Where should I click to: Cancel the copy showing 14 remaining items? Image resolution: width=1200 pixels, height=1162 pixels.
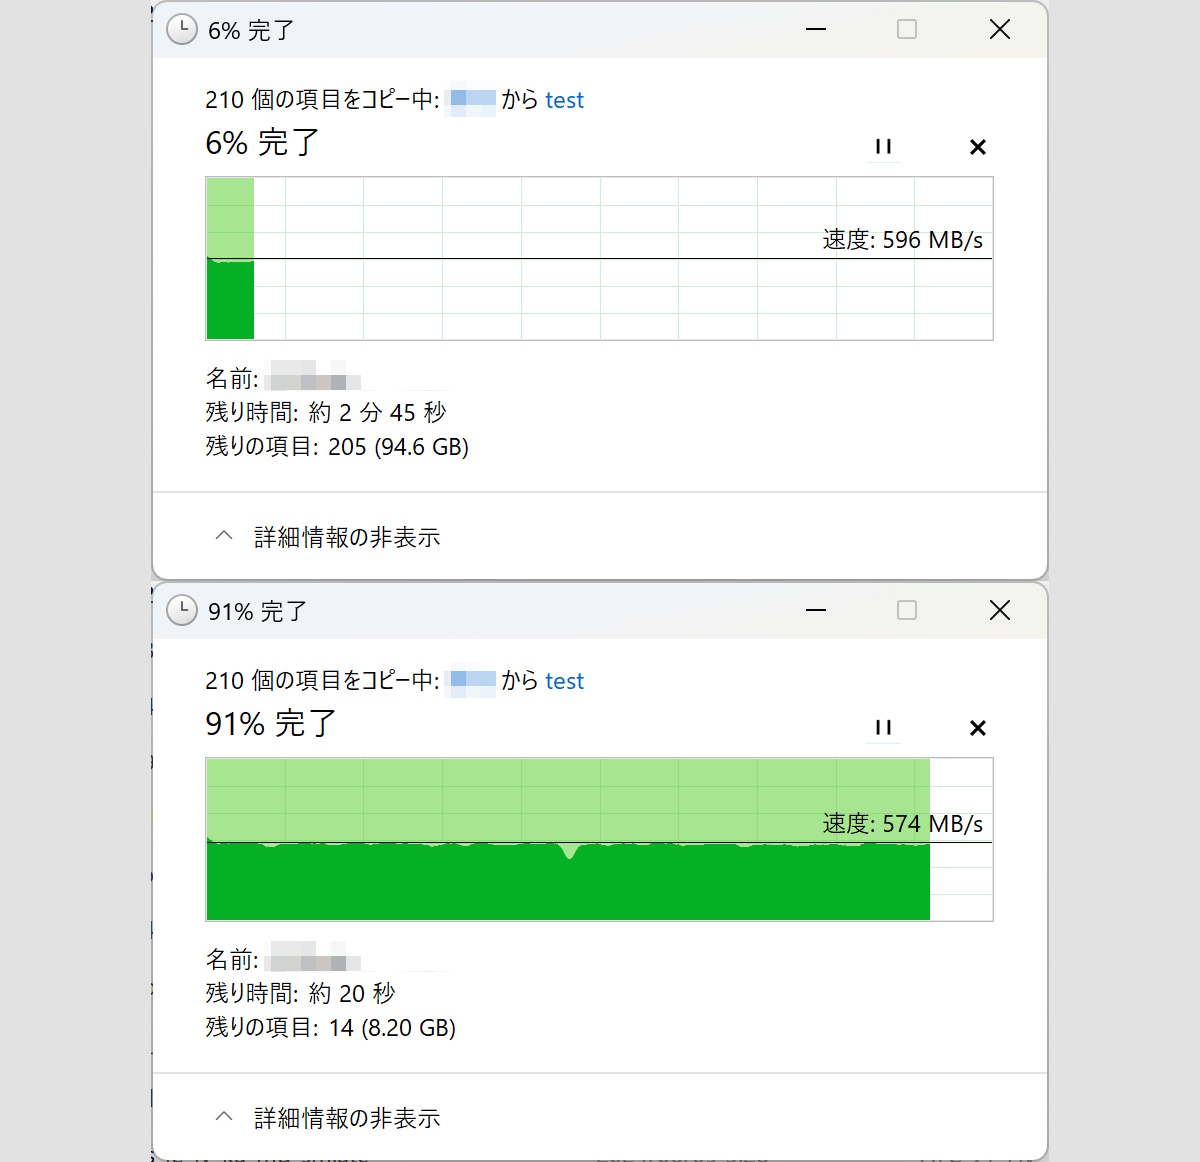(977, 727)
